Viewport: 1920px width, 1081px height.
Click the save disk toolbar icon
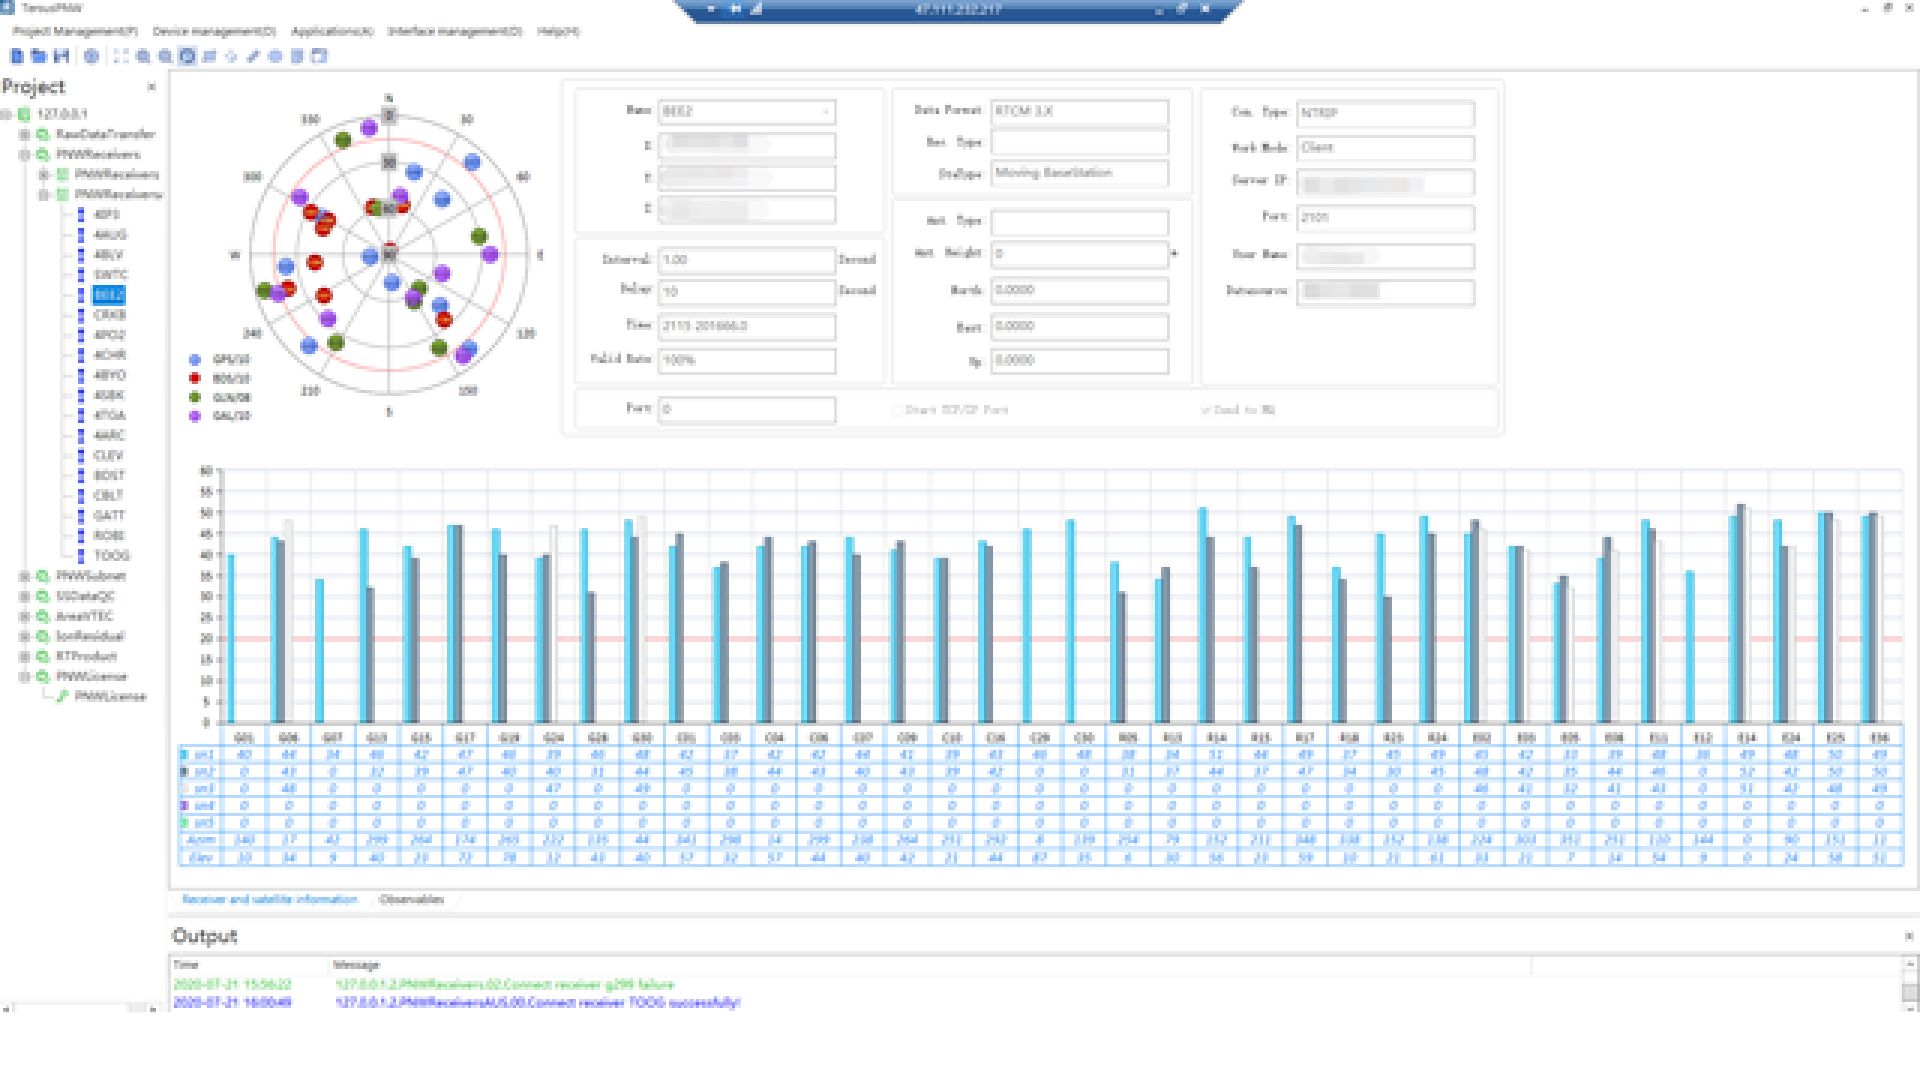coord(61,56)
